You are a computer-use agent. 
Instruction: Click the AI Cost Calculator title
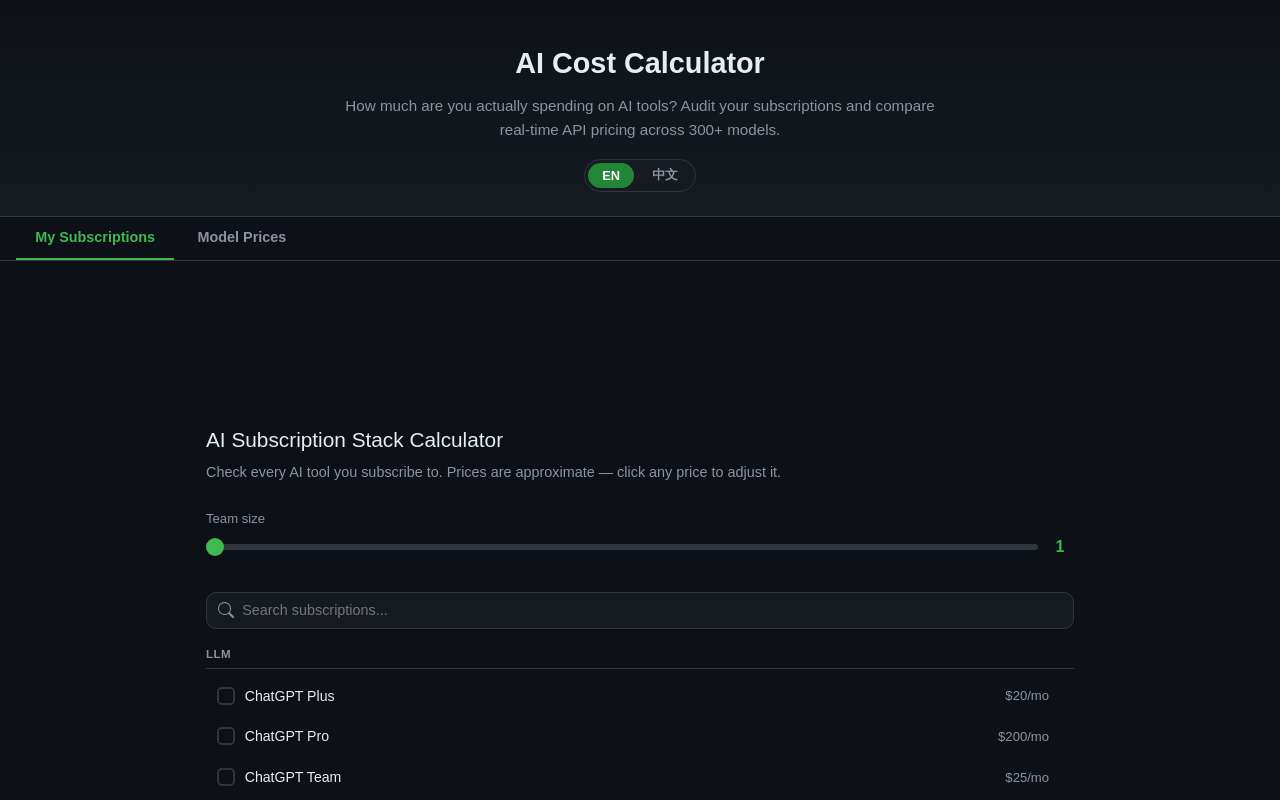click(x=640, y=63)
